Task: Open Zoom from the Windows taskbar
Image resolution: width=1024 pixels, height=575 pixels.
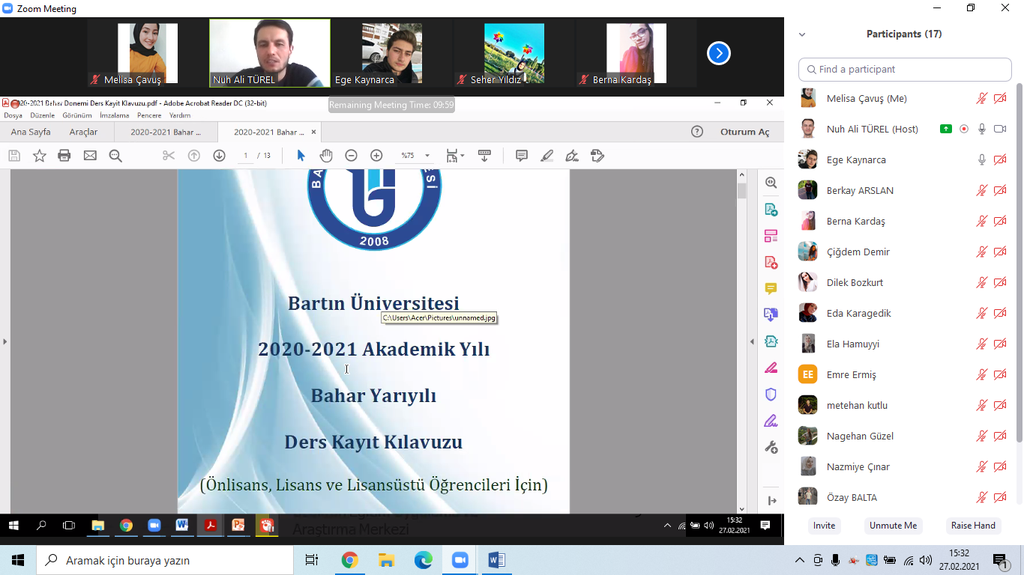Action: coord(459,560)
